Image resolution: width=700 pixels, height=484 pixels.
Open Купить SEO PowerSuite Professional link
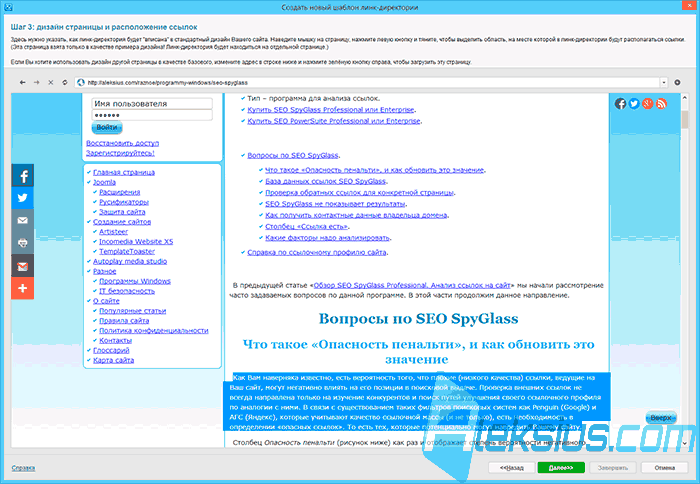pos(334,121)
